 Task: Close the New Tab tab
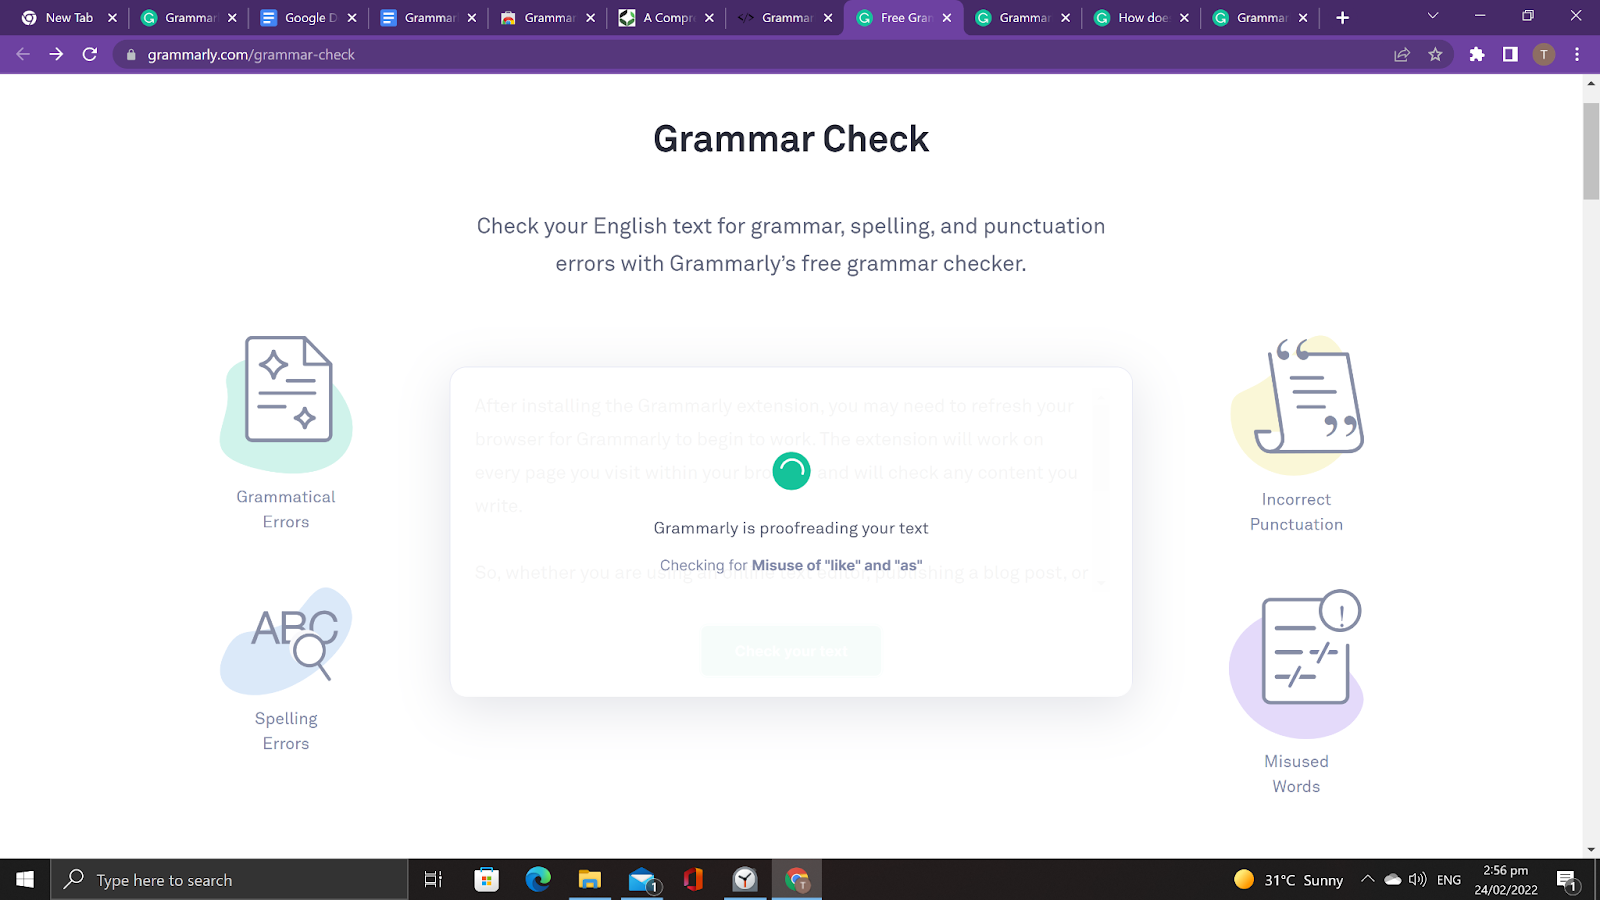pos(112,18)
